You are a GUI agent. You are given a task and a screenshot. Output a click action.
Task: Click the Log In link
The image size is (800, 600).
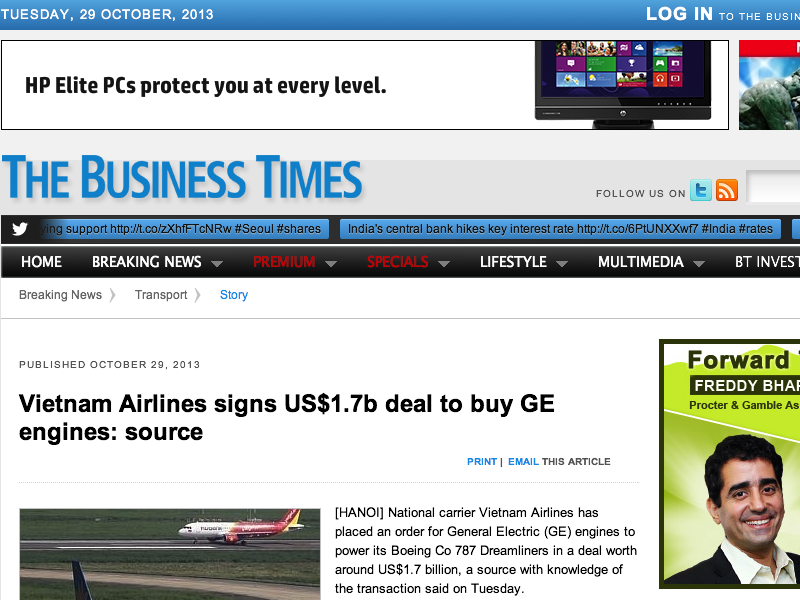coord(679,14)
